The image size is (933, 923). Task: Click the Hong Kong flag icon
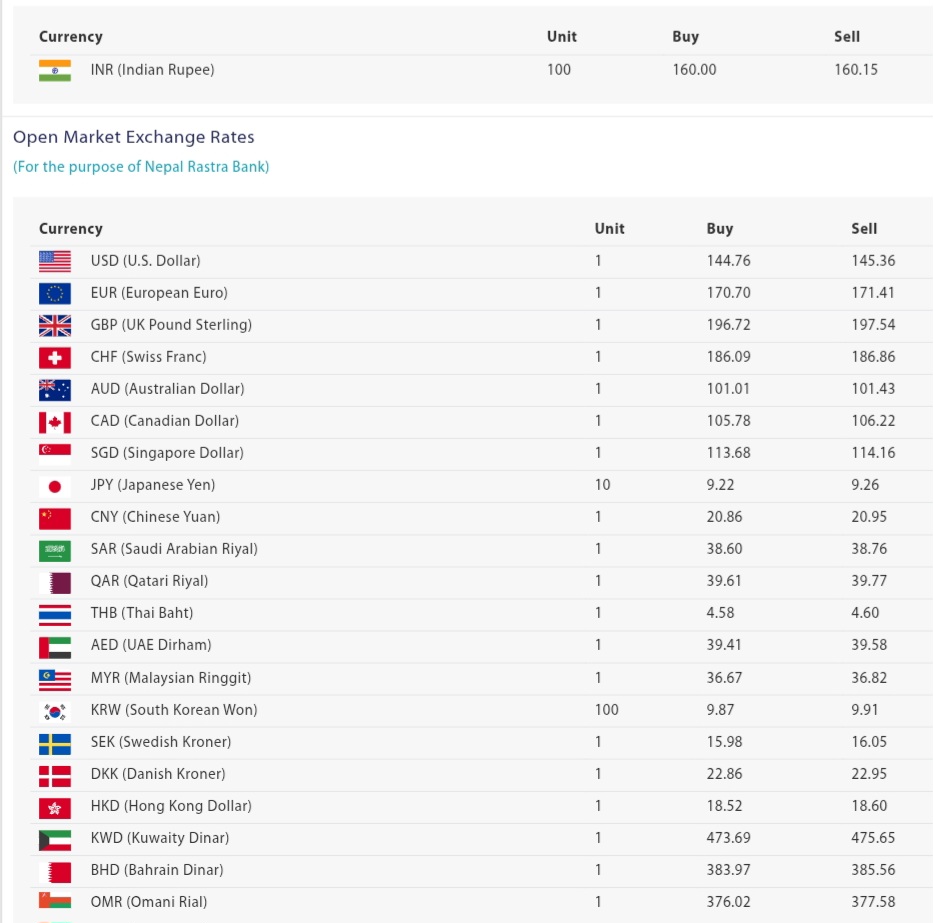(x=55, y=807)
